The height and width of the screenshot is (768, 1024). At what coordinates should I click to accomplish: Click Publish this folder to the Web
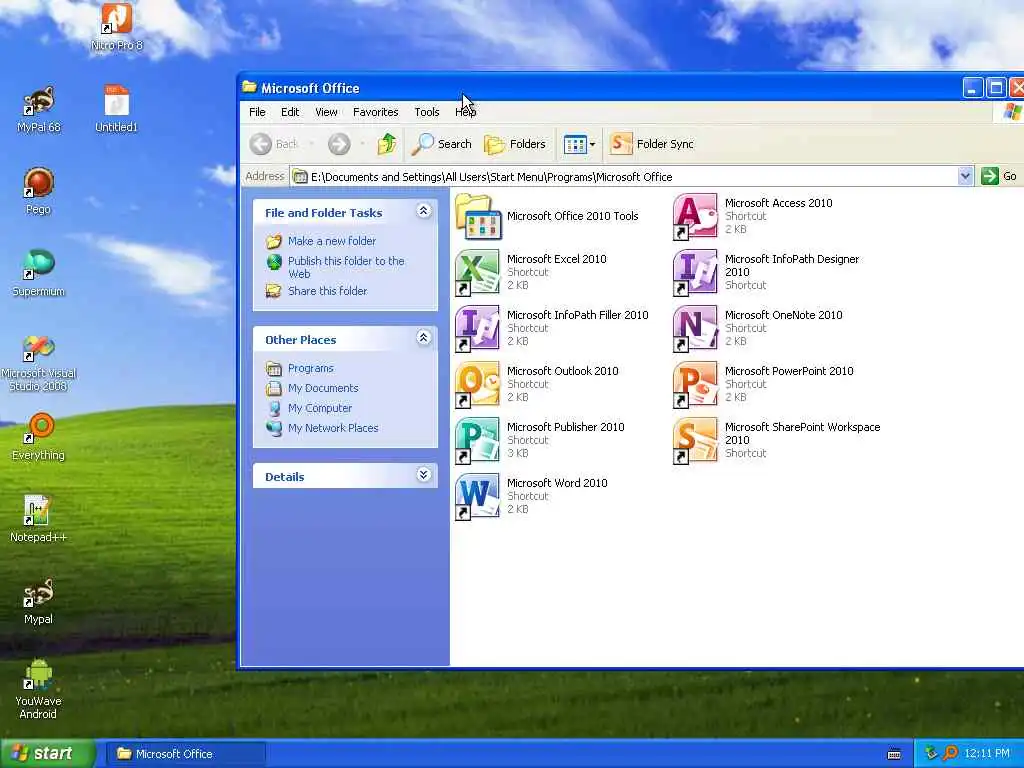coord(346,267)
